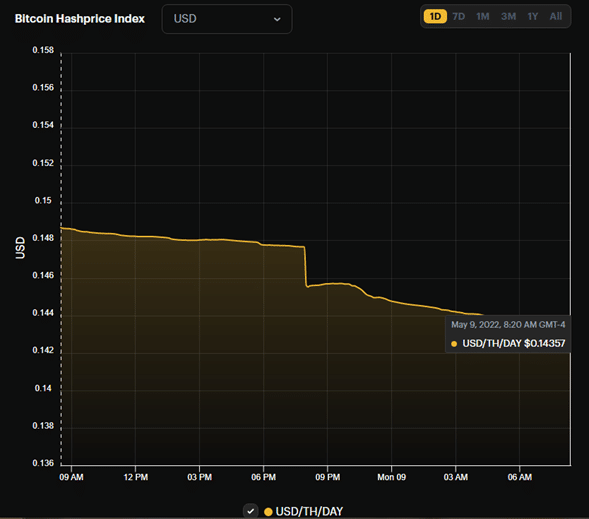Viewport: 589px width, 519px height.
Task: Click the 06 AM x-axis label
Action: click(x=520, y=477)
